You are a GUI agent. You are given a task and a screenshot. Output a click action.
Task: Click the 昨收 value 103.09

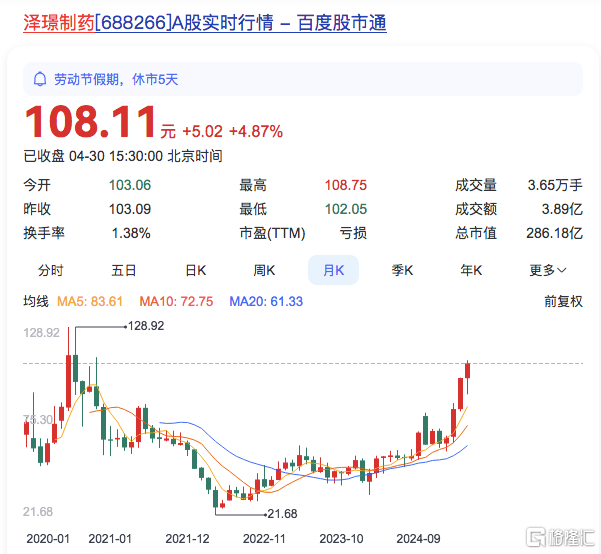point(130,209)
